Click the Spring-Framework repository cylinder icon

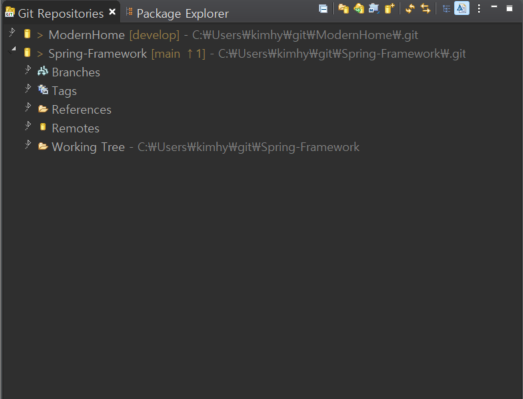(x=27, y=53)
